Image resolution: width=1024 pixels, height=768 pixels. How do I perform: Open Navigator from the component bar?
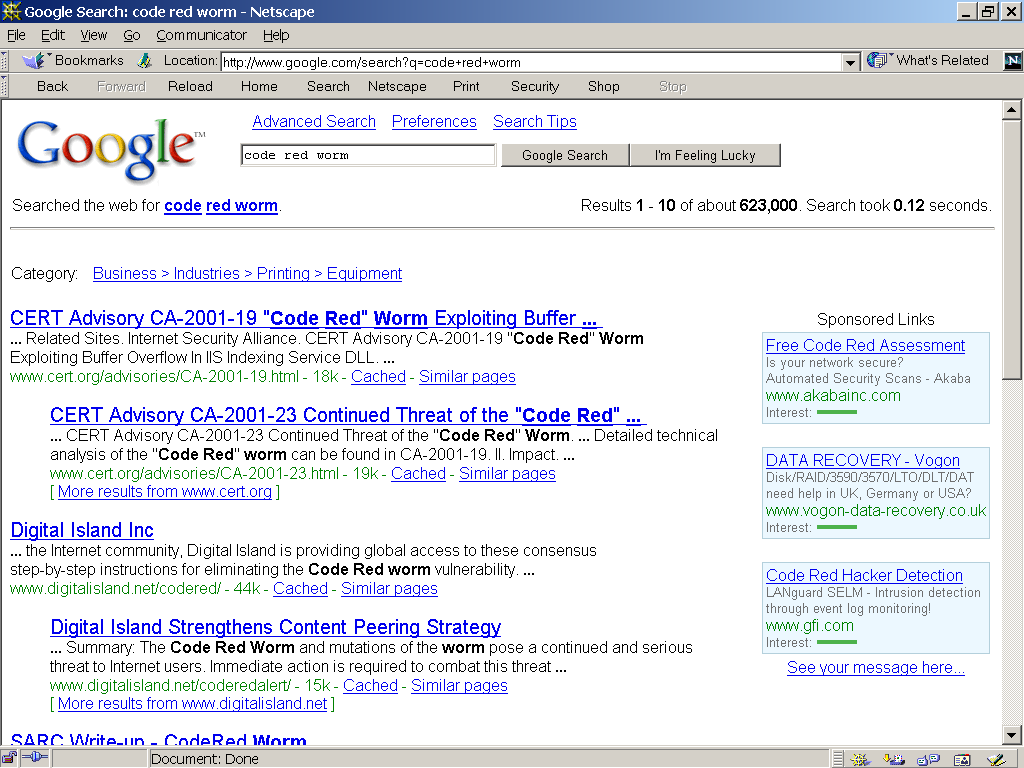click(859, 759)
